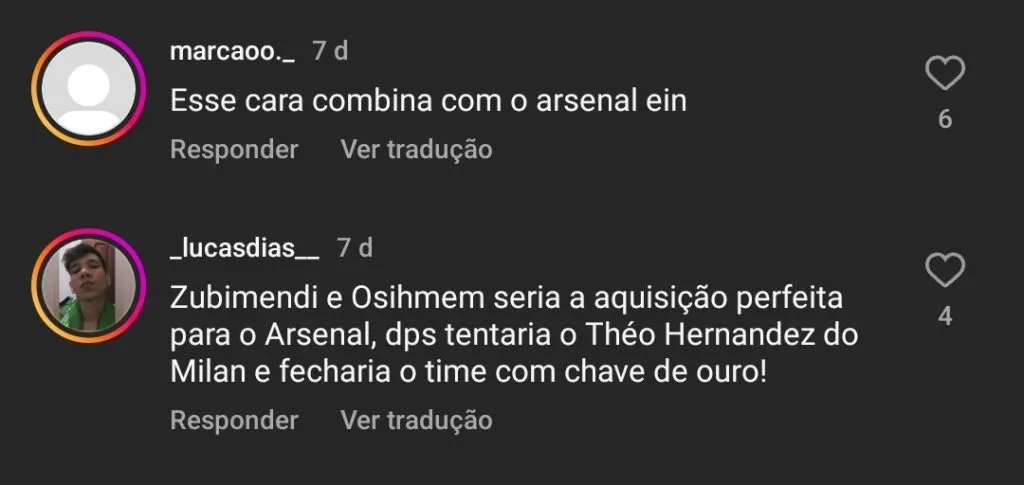Tap the heart on _lucasdias__ comment
The height and width of the screenshot is (485, 1024).
coord(944,271)
